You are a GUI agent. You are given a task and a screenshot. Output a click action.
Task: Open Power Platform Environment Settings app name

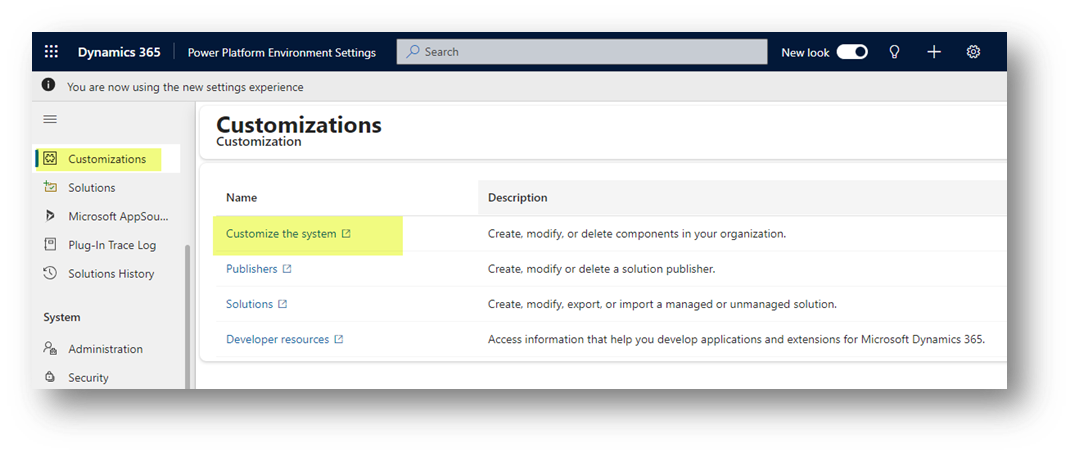click(x=282, y=53)
